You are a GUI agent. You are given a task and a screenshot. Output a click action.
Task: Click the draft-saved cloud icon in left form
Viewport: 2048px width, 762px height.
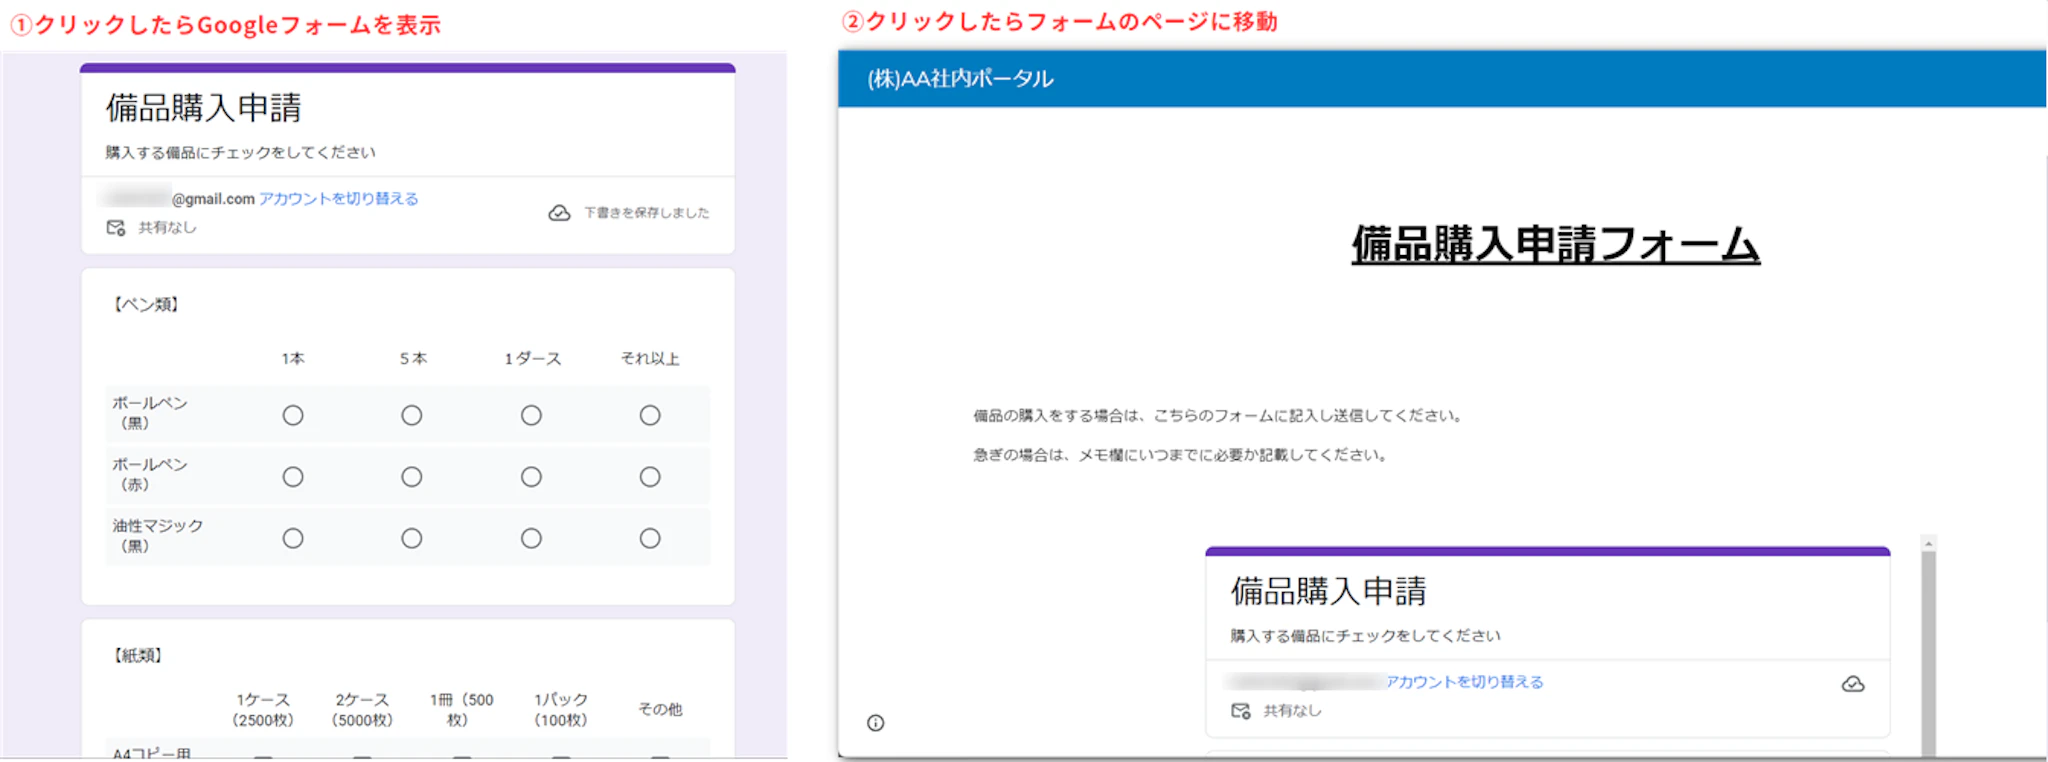click(x=559, y=213)
